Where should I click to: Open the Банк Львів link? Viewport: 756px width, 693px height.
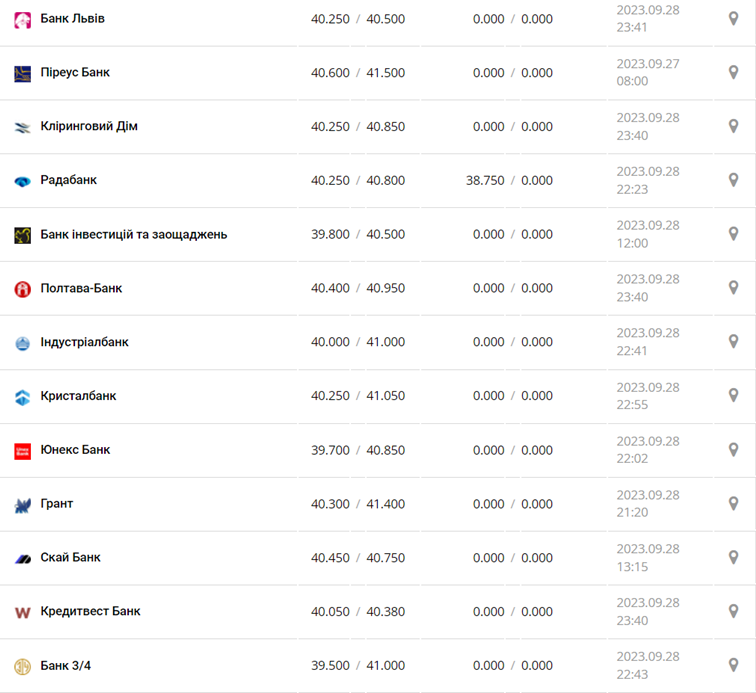point(72,19)
